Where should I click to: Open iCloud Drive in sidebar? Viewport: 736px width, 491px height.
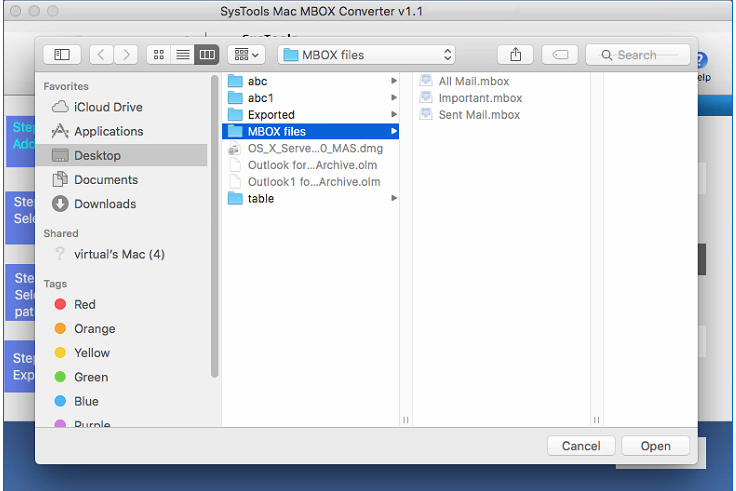(x=108, y=107)
